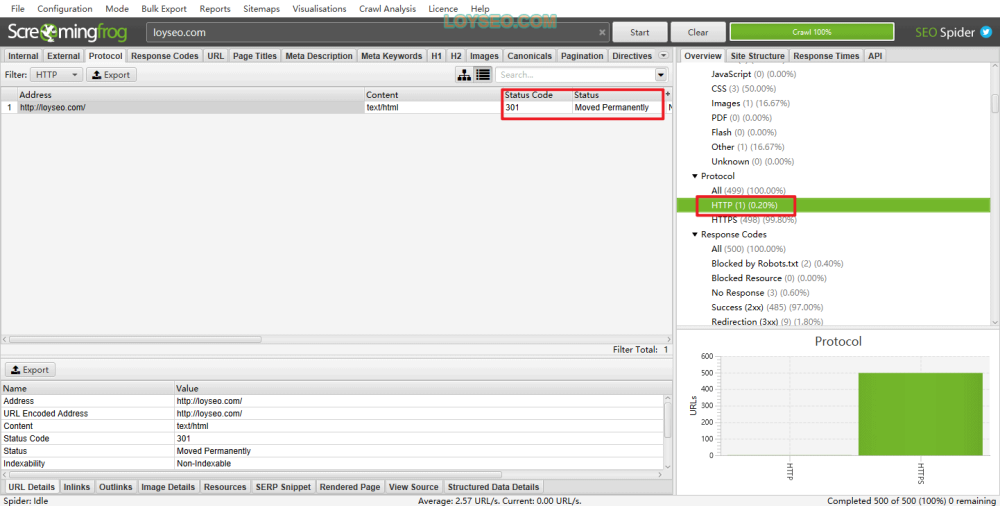Open the Reports menu
This screenshot has height=506, width=1000.
click(215, 8)
